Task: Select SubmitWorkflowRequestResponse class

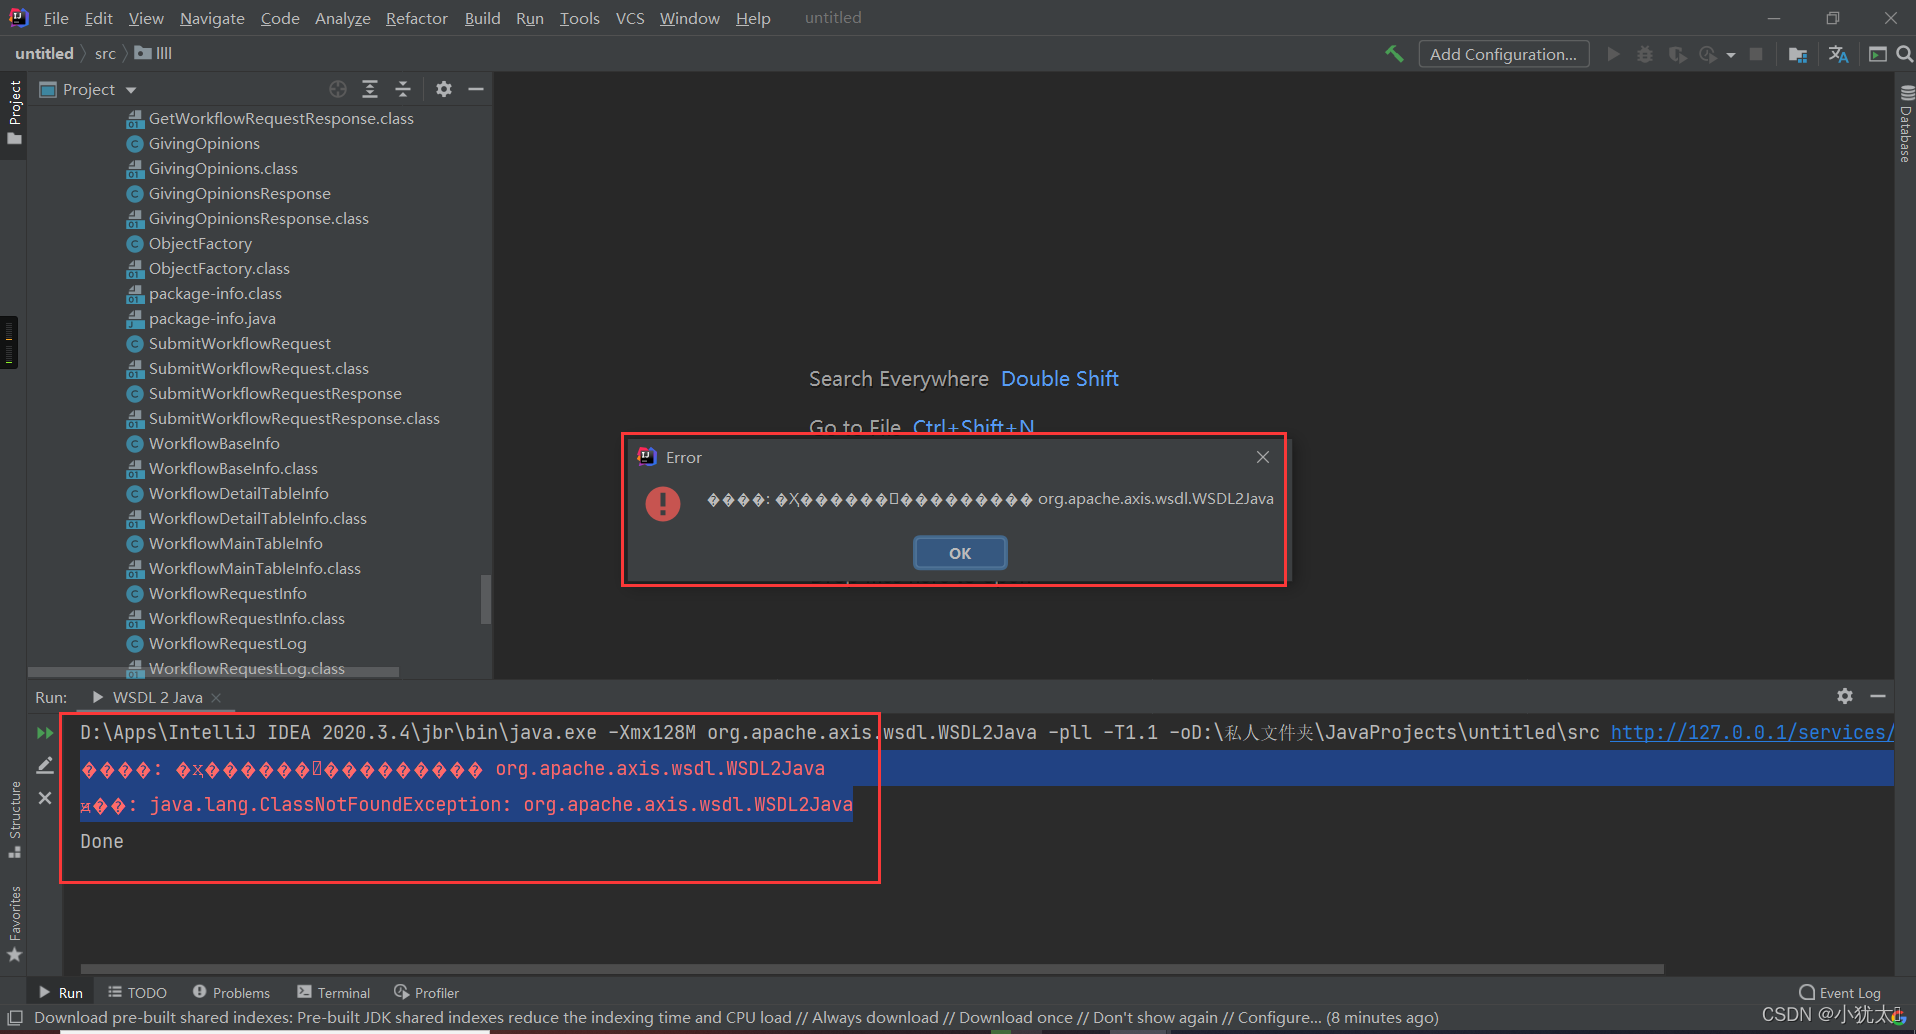Action: click(275, 393)
